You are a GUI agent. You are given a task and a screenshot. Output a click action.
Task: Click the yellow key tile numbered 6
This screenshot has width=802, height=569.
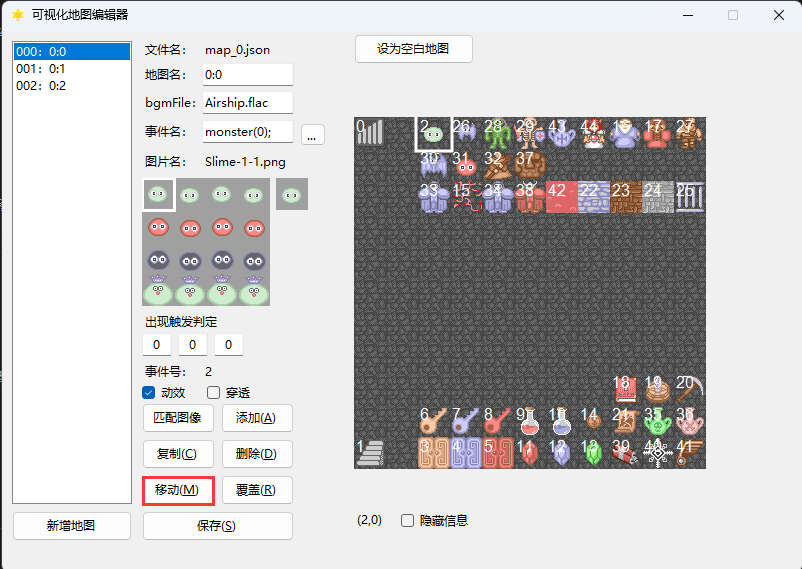point(434,421)
